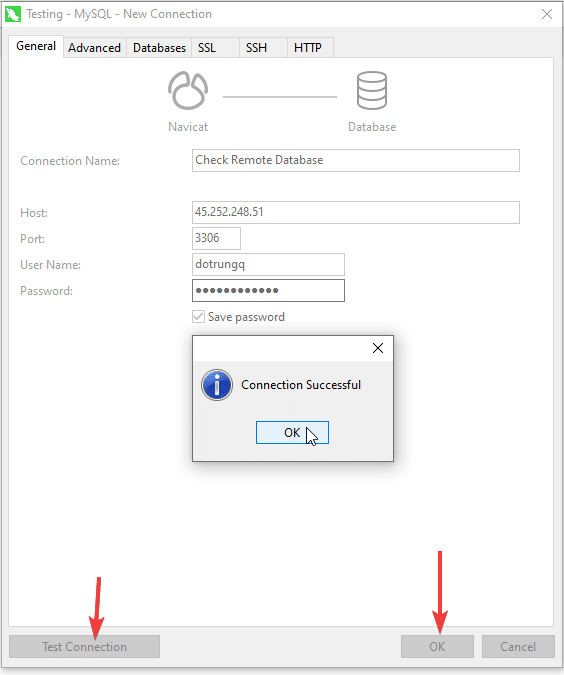This screenshot has height=675, width=564.
Task: Close the New Connection window
Action: point(547,14)
